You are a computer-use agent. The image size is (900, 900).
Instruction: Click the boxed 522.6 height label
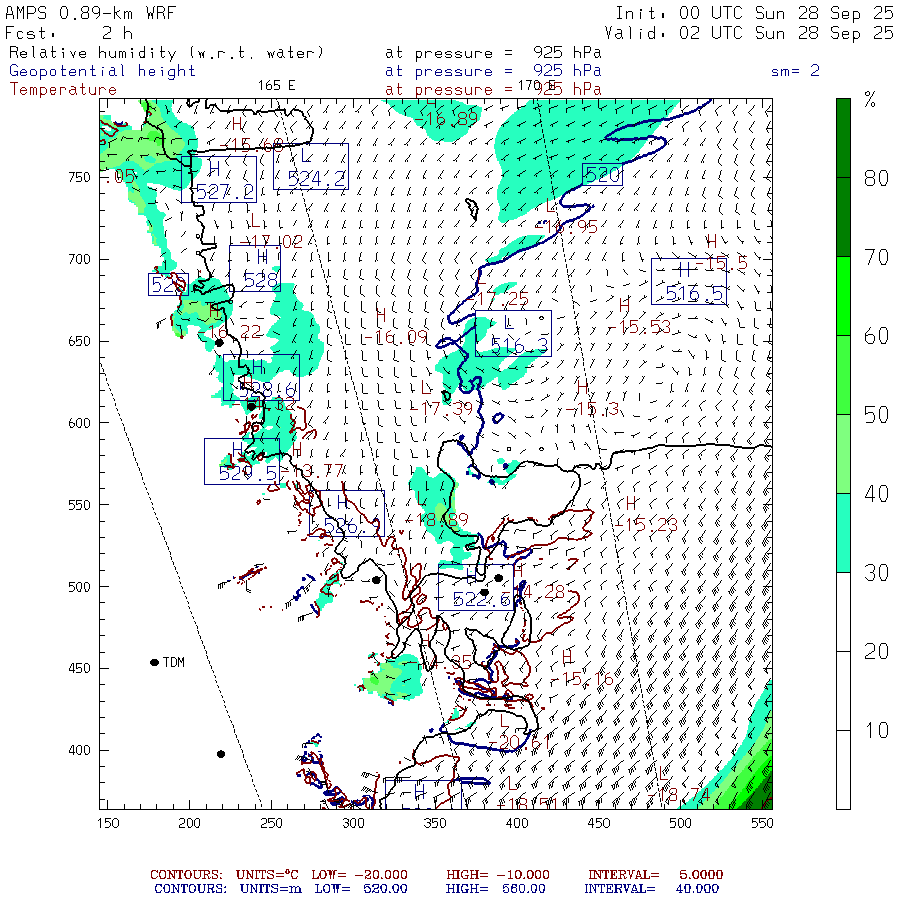point(476,586)
